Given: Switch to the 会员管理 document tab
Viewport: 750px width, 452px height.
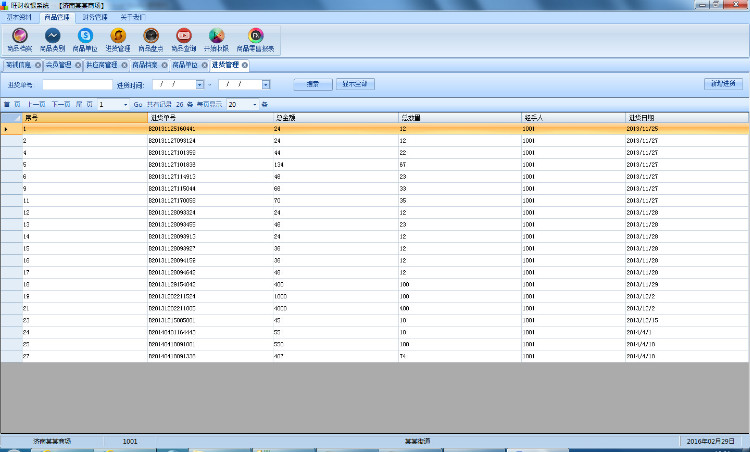Looking at the screenshot, I should [x=59, y=65].
